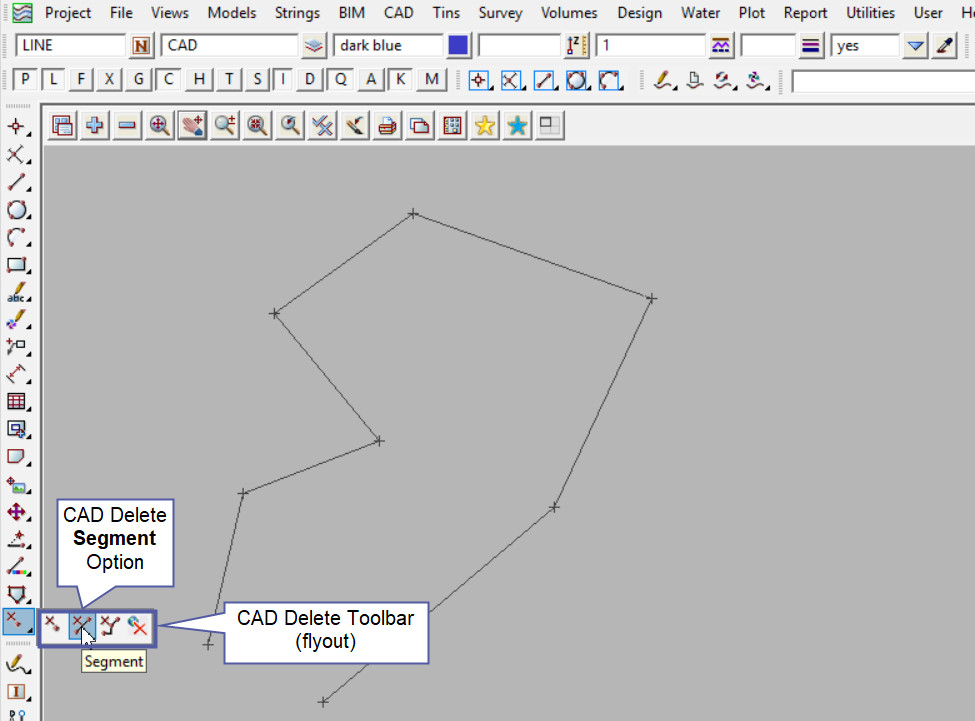Image resolution: width=975 pixels, height=721 pixels.
Task: Toggle the L snap button
Action: coord(53,80)
